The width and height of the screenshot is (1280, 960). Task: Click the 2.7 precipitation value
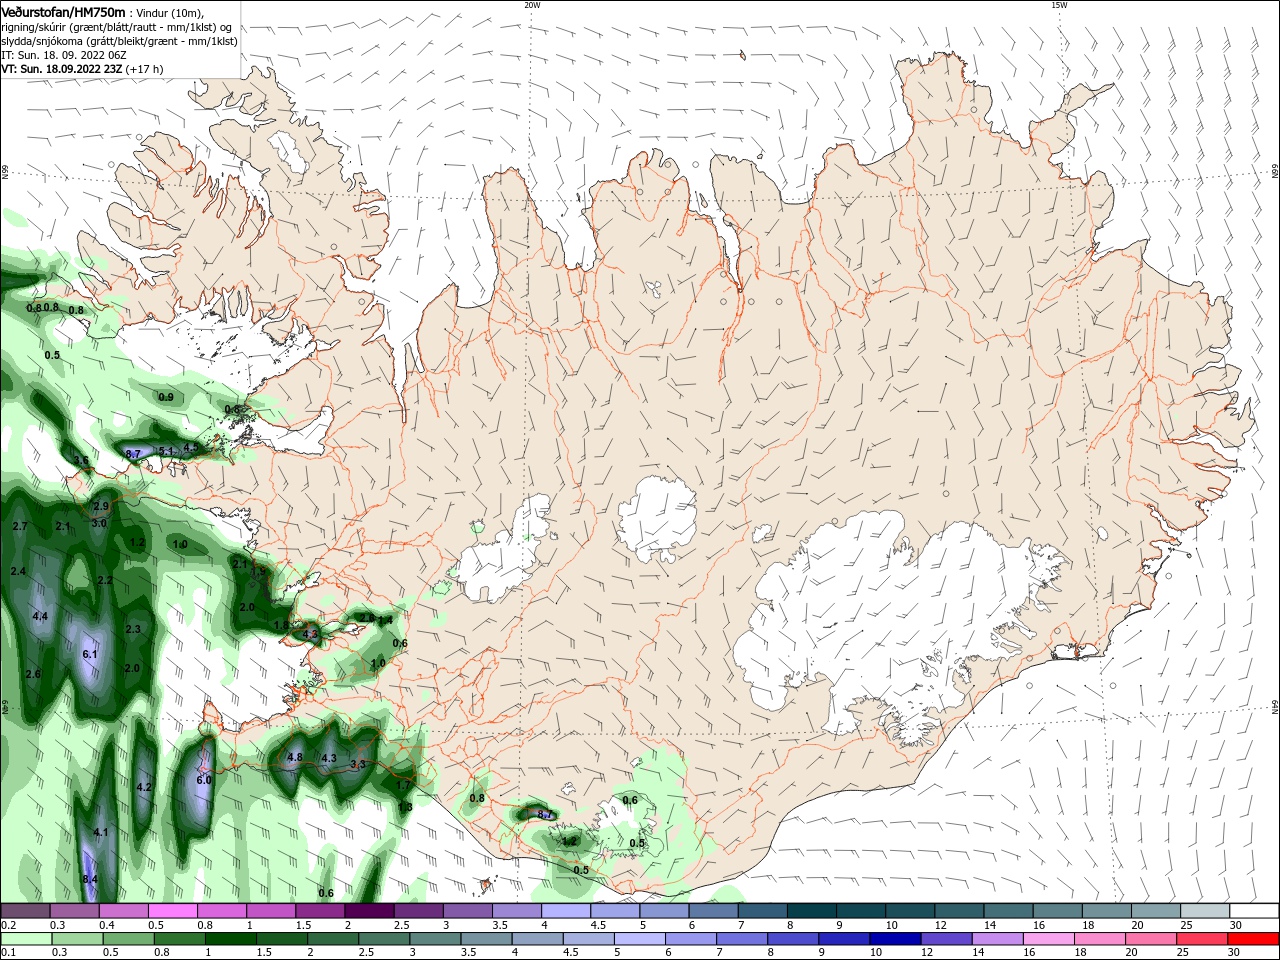click(x=20, y=526)
